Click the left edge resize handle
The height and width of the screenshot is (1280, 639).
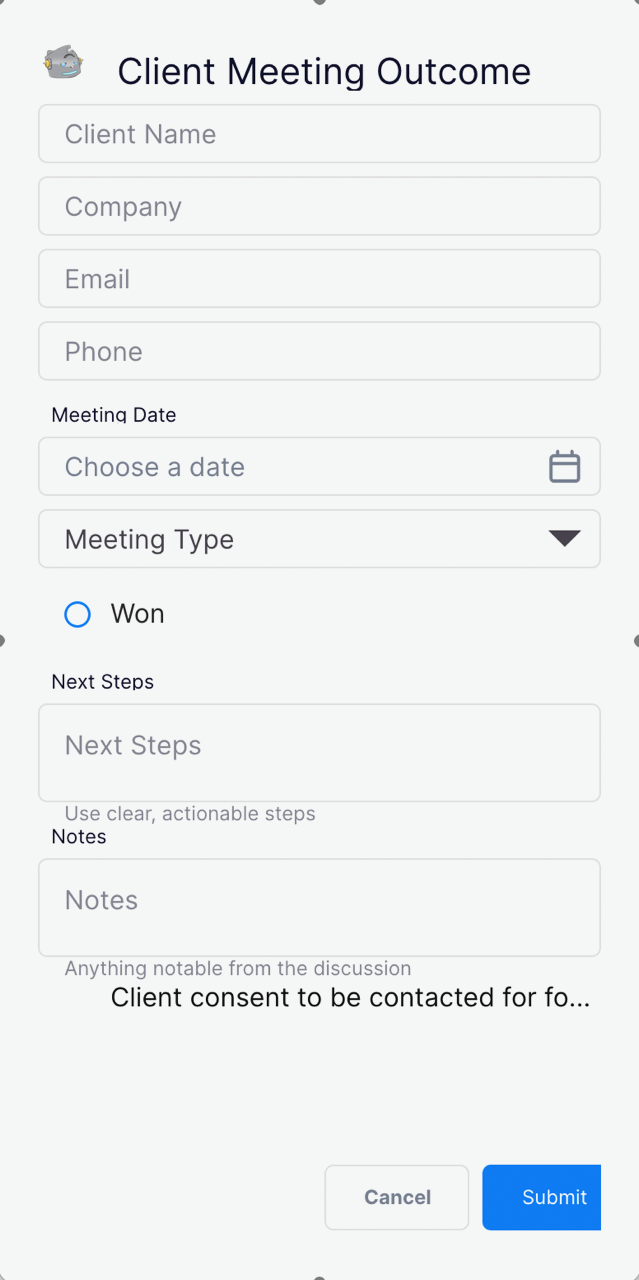tap(2, 640)
